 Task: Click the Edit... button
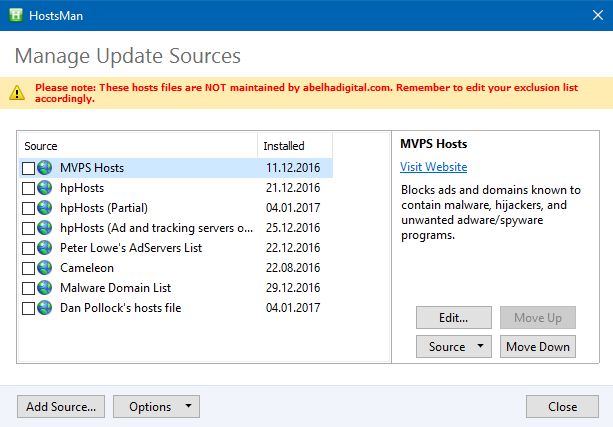click(454, 318)
